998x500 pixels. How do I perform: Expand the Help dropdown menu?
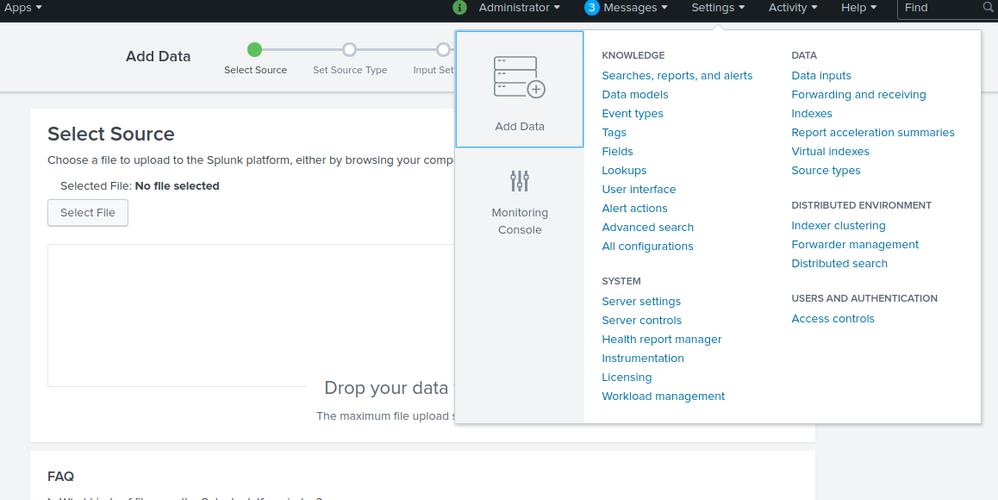pos(858,8)
